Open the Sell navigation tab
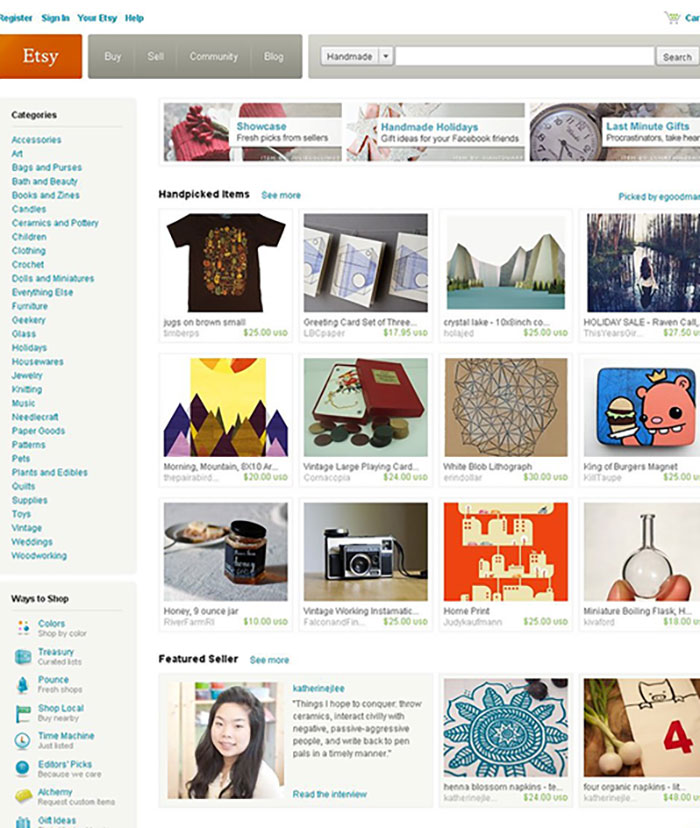700x828 pixels. (155, 57)
